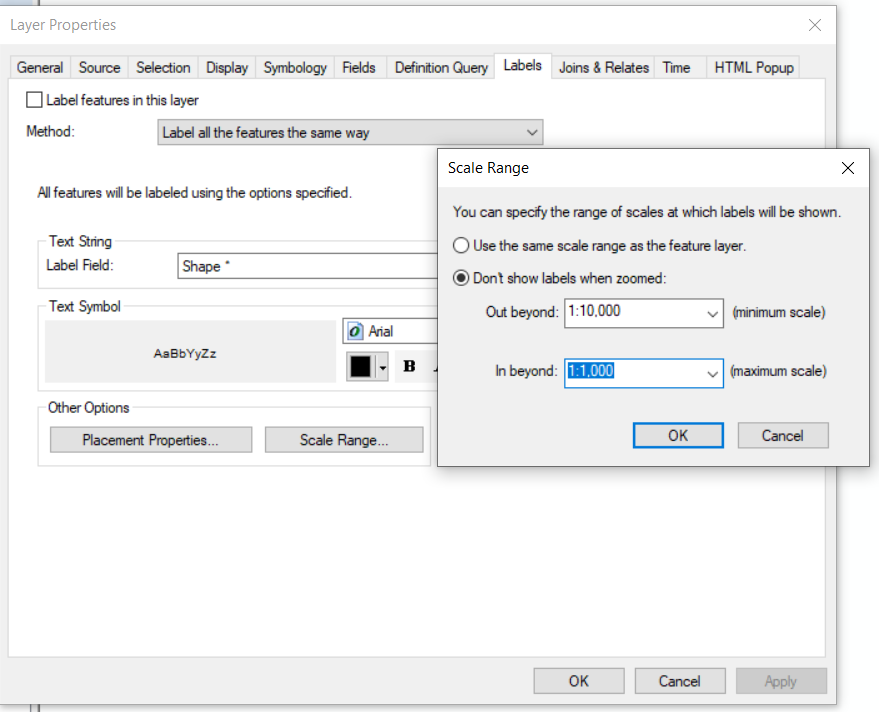Click the Label Field input box
Viewport: 879px width, 712px height.
[x=306, y=267]
